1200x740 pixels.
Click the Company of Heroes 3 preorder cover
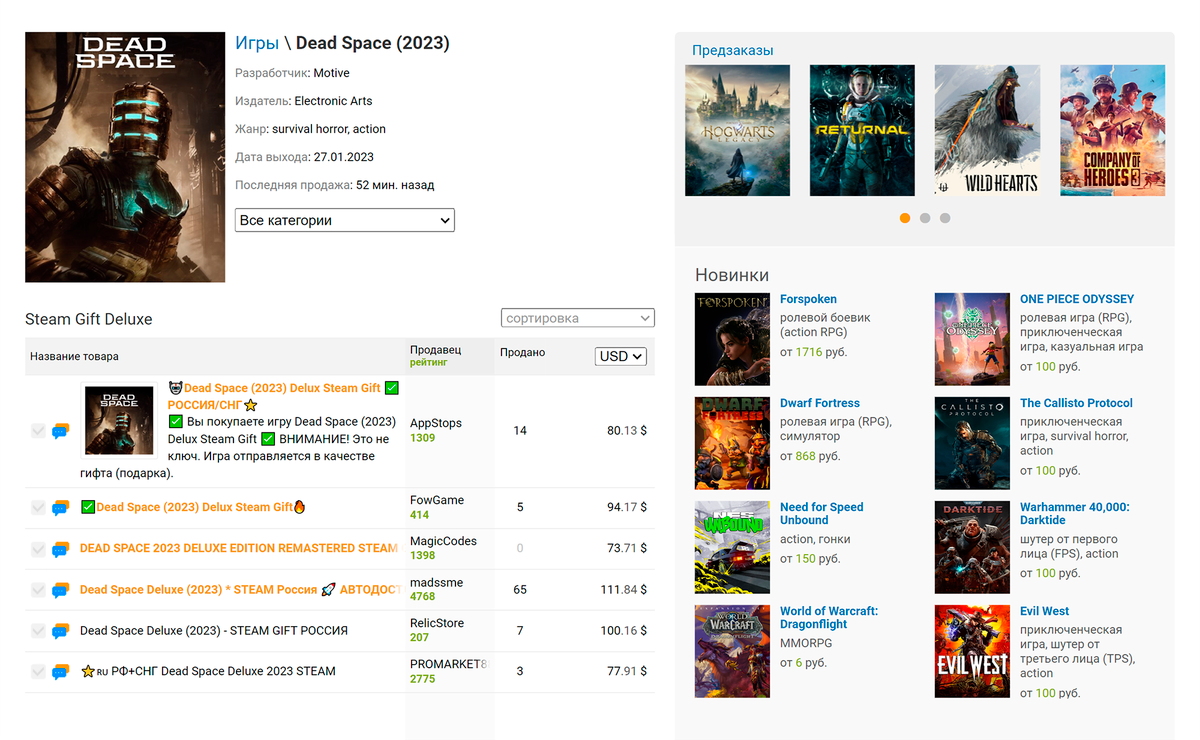pyautogui.click(x=1112, y=130)
